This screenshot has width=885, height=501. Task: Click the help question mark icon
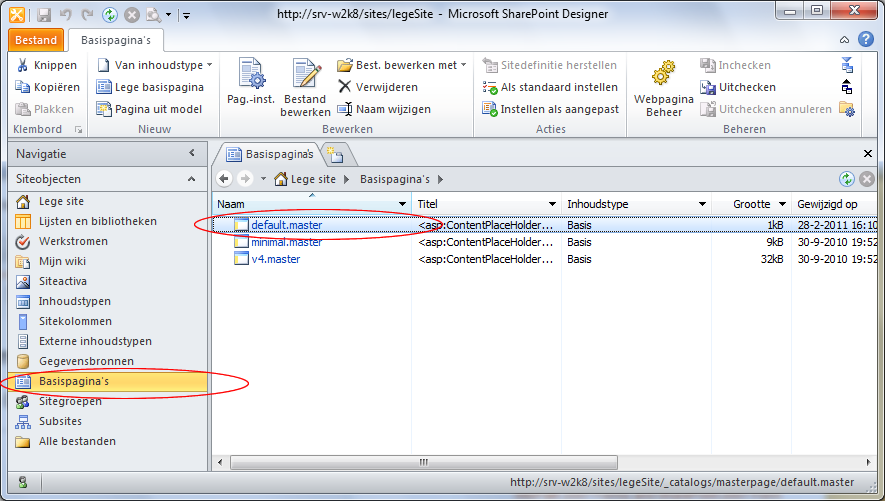click(866, 39)
